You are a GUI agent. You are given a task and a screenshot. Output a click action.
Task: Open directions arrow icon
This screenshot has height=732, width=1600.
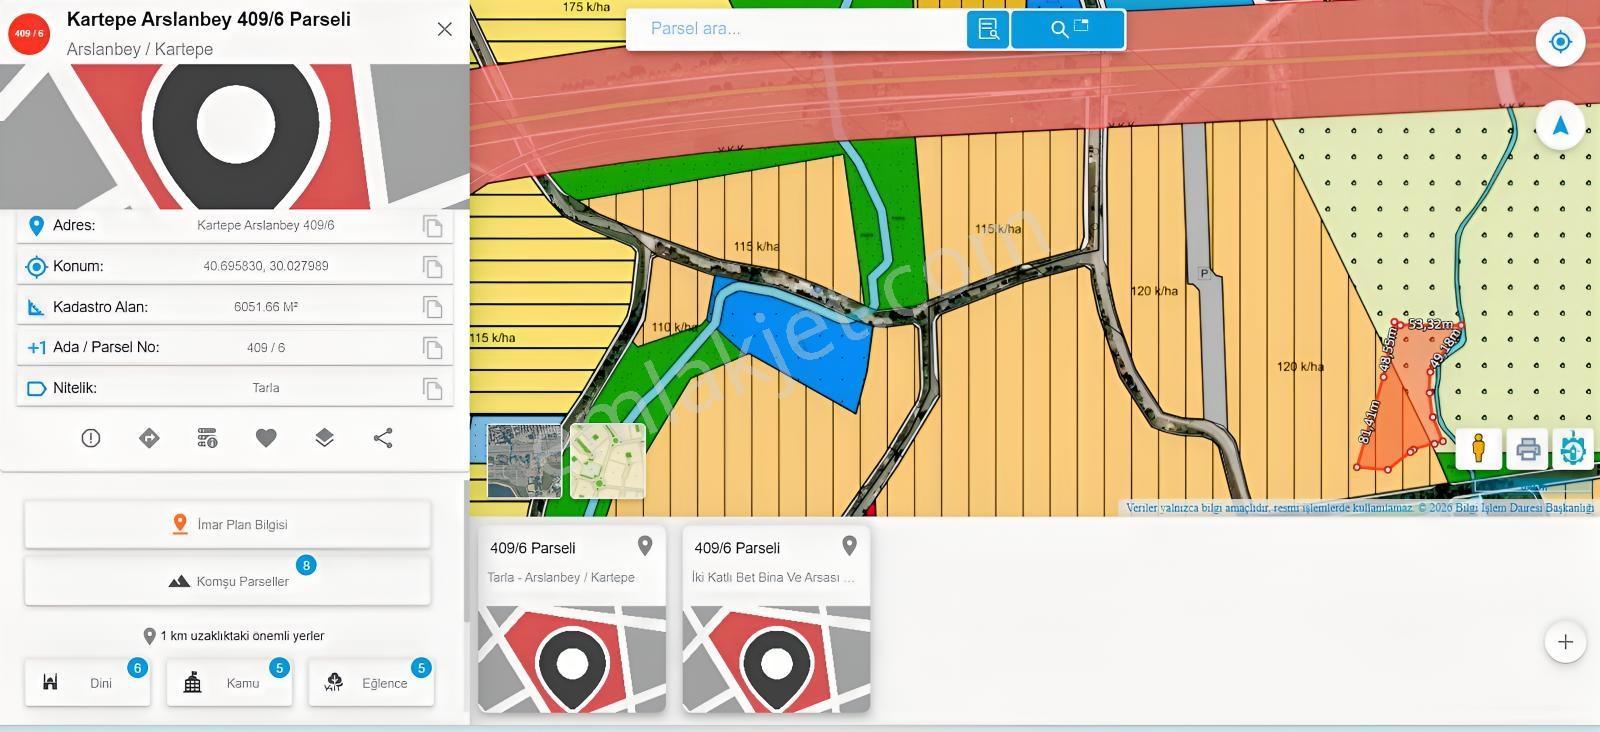coord(149,438)
